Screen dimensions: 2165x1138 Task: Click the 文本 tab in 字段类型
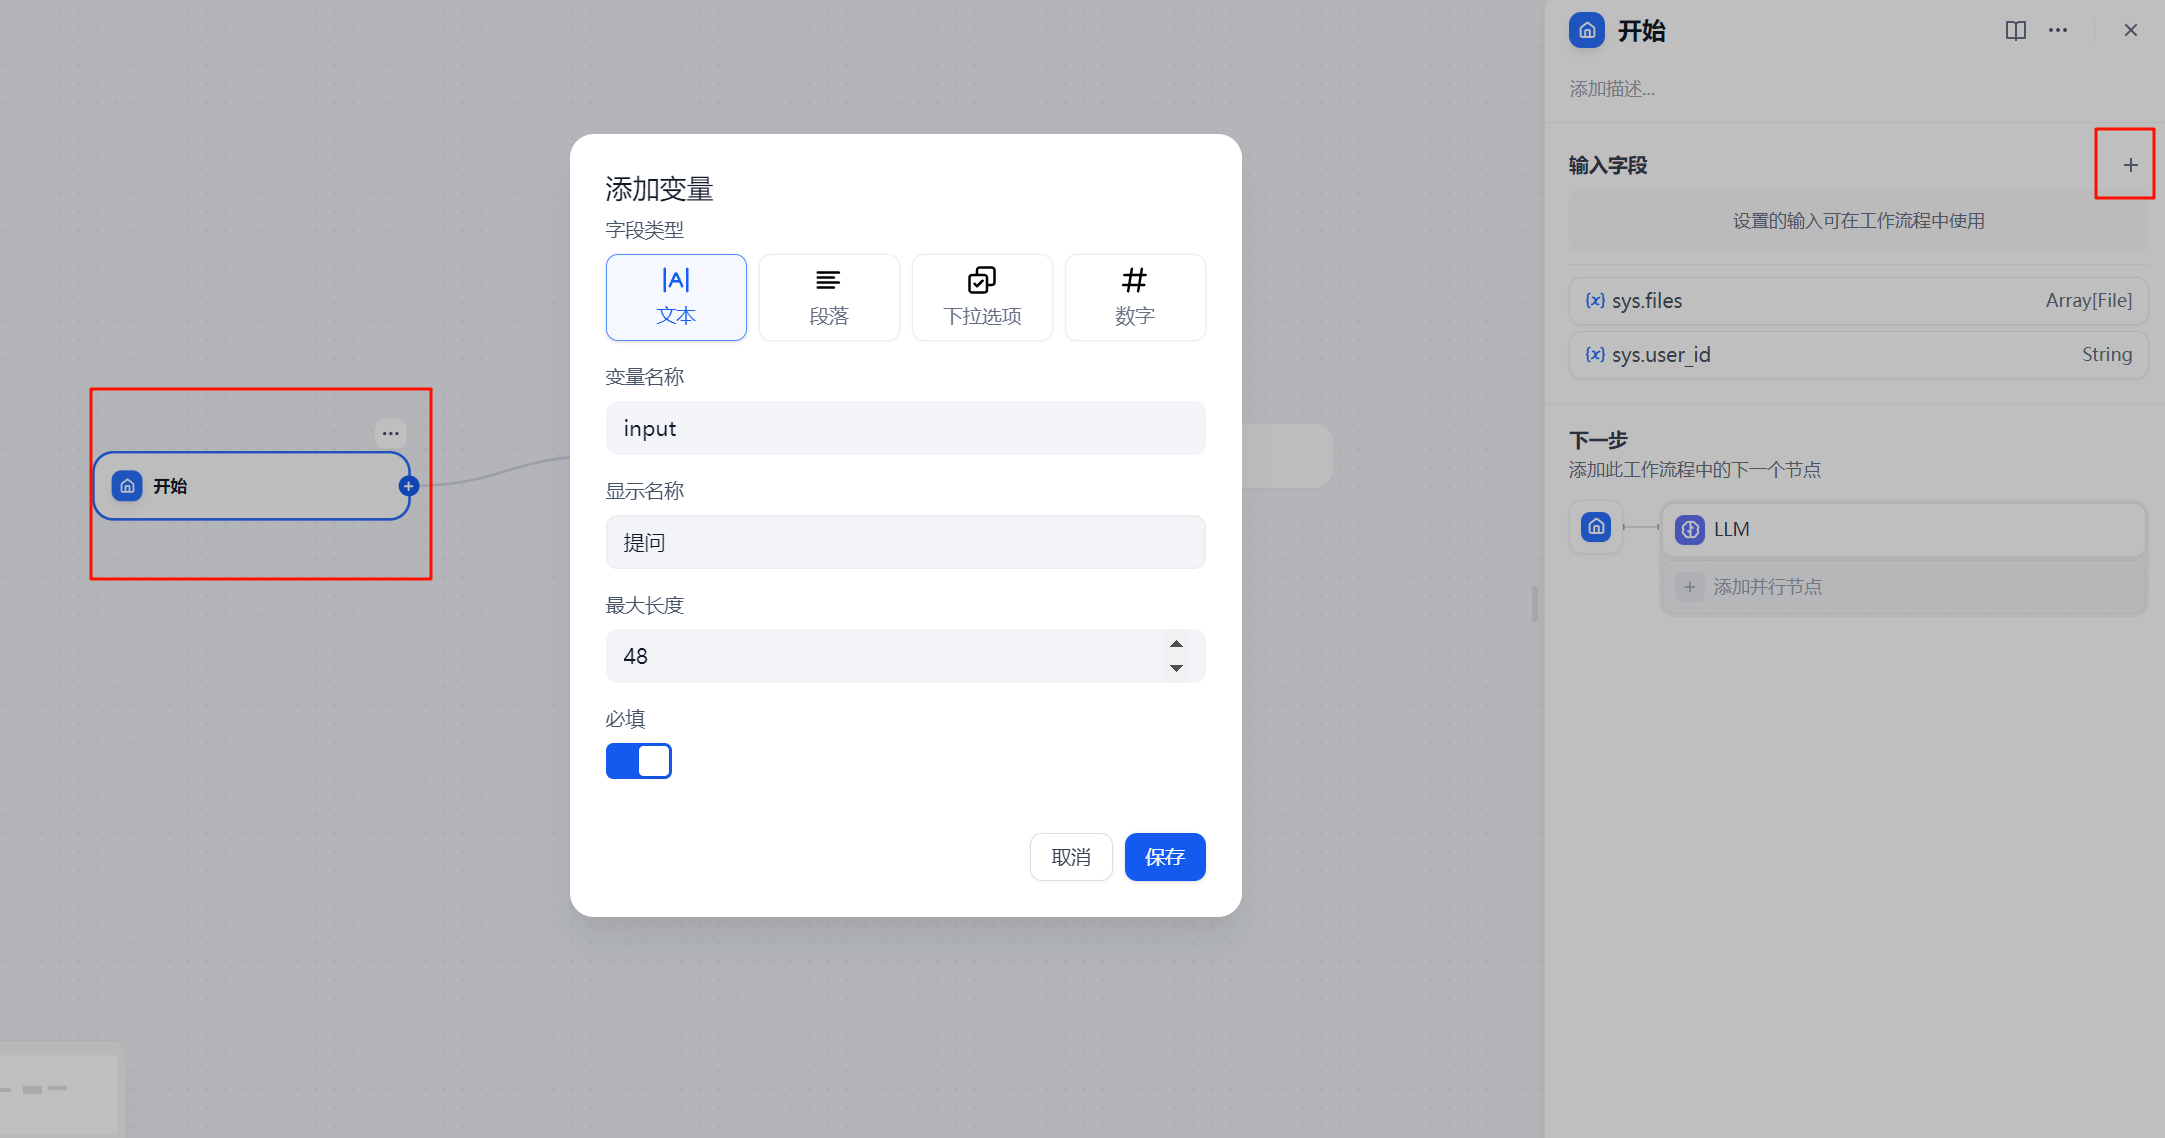tap(676, 295)
